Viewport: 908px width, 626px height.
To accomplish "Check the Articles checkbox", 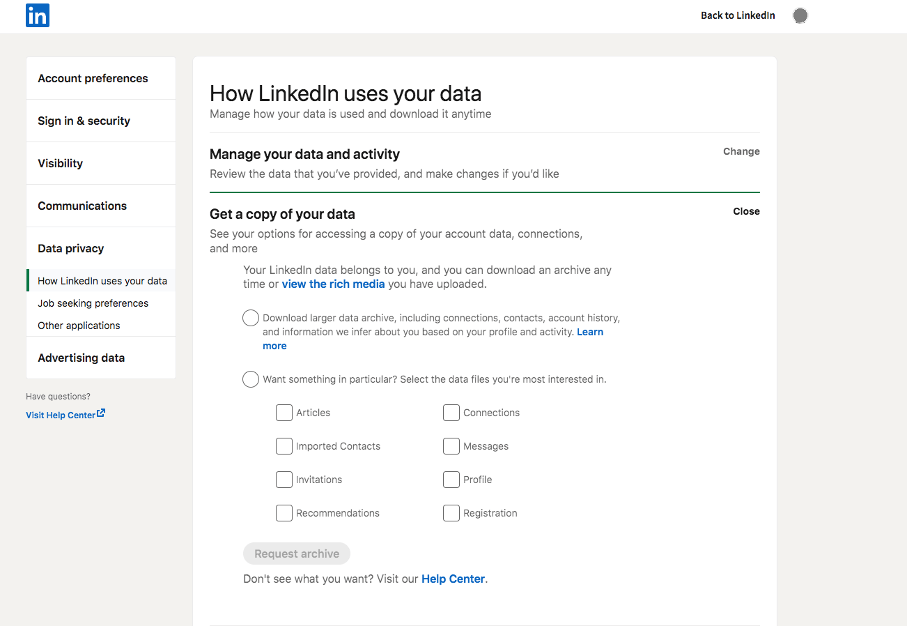I will pyautogui.click(x=284, y=412).
